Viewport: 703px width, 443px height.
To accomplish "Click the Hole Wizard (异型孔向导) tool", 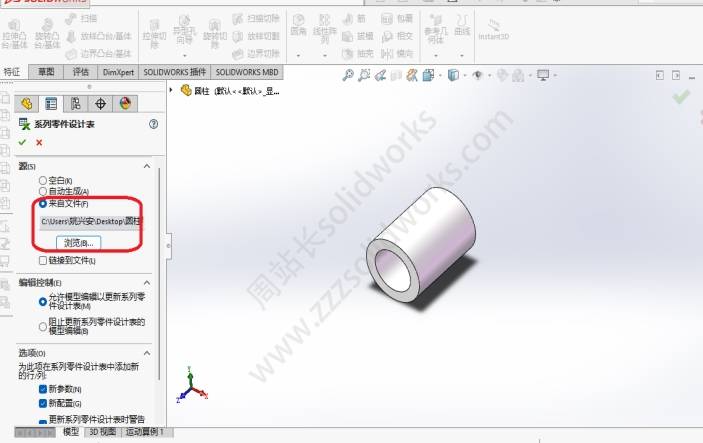I will coord(184,31).
